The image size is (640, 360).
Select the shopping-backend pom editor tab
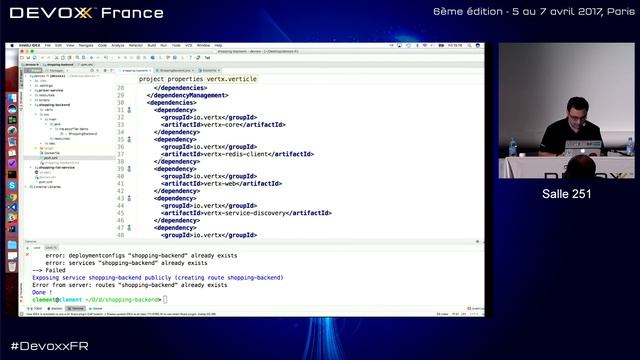[136, 70]
